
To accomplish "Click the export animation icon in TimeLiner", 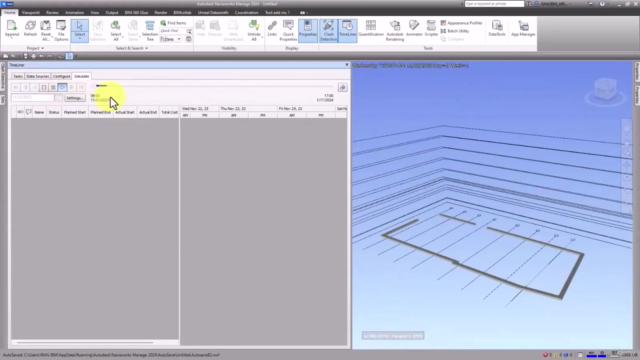I will (342, 87).
